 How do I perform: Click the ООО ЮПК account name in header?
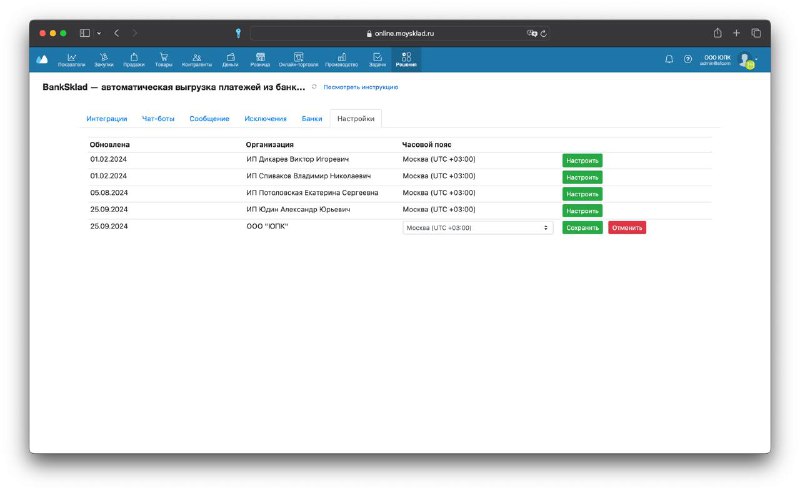[717, 58]
